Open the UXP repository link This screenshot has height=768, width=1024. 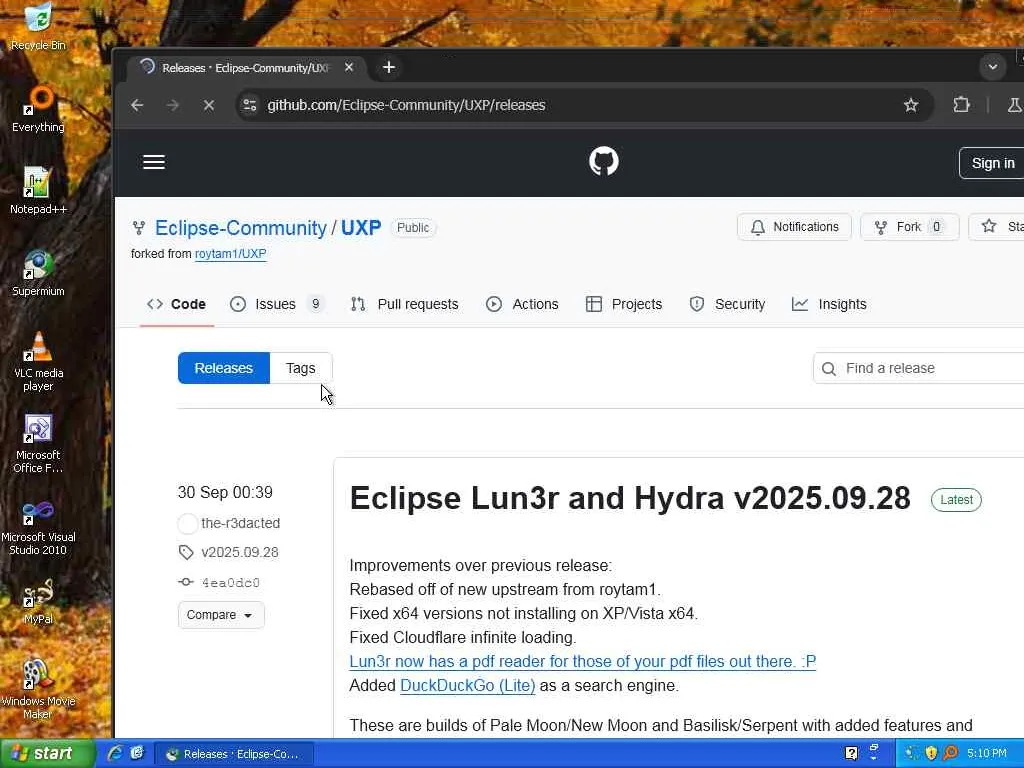tap(360, 228)
